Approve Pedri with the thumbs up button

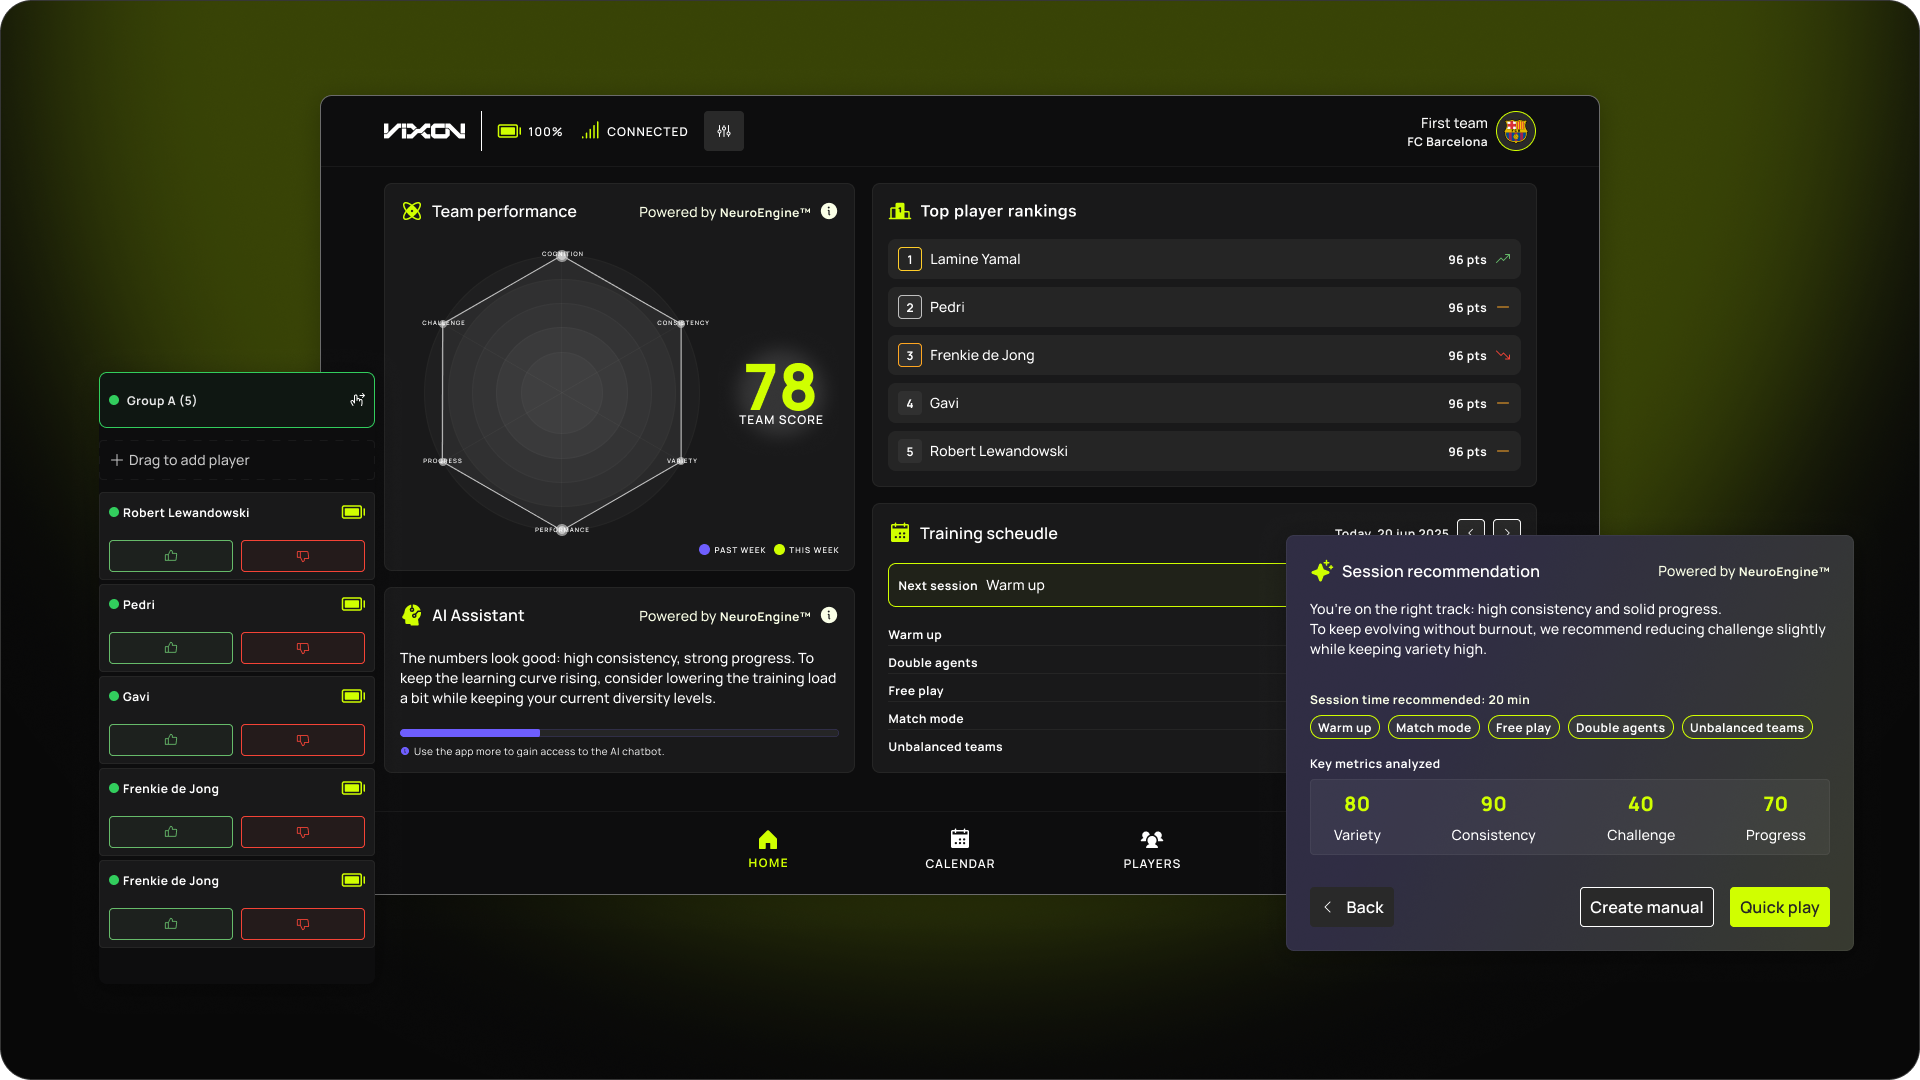pyautogui.click(x=170, y=648)
